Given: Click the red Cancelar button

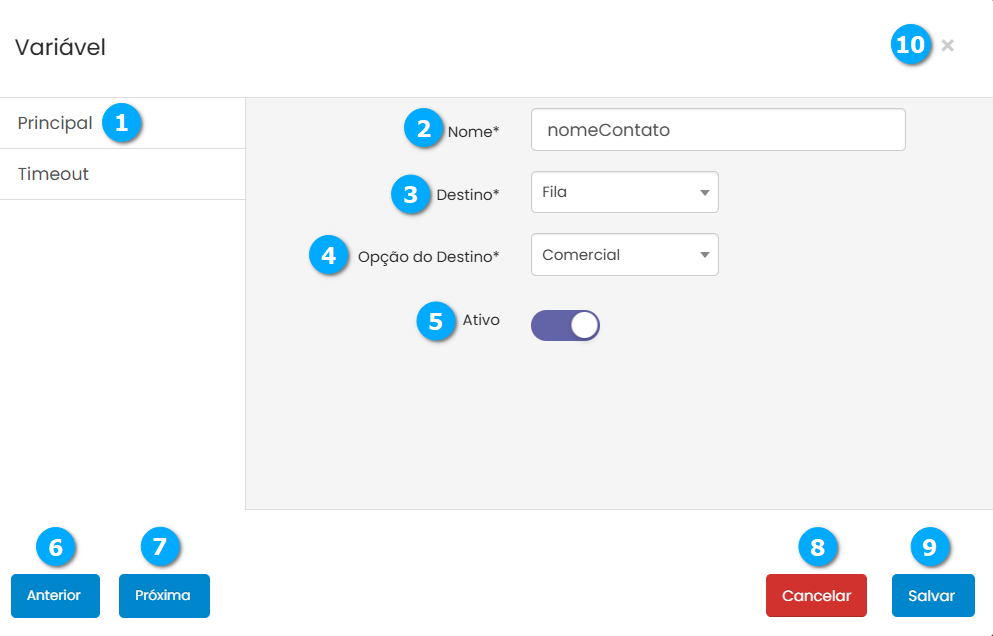Looking at the screenshot, I should tap(816, 596).
